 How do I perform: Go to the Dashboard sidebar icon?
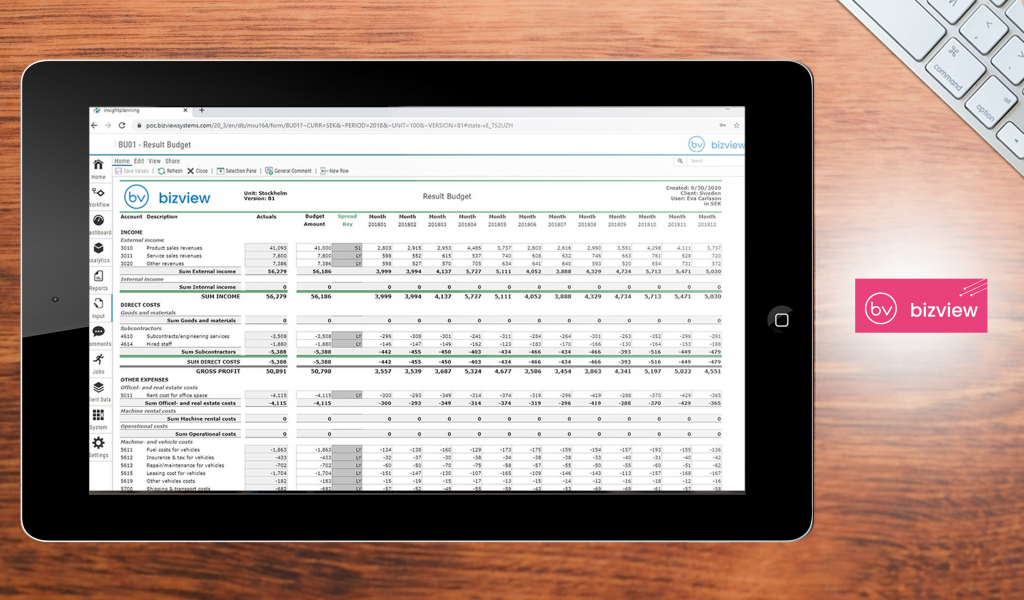pyautogui.click(x=98, y=221)
